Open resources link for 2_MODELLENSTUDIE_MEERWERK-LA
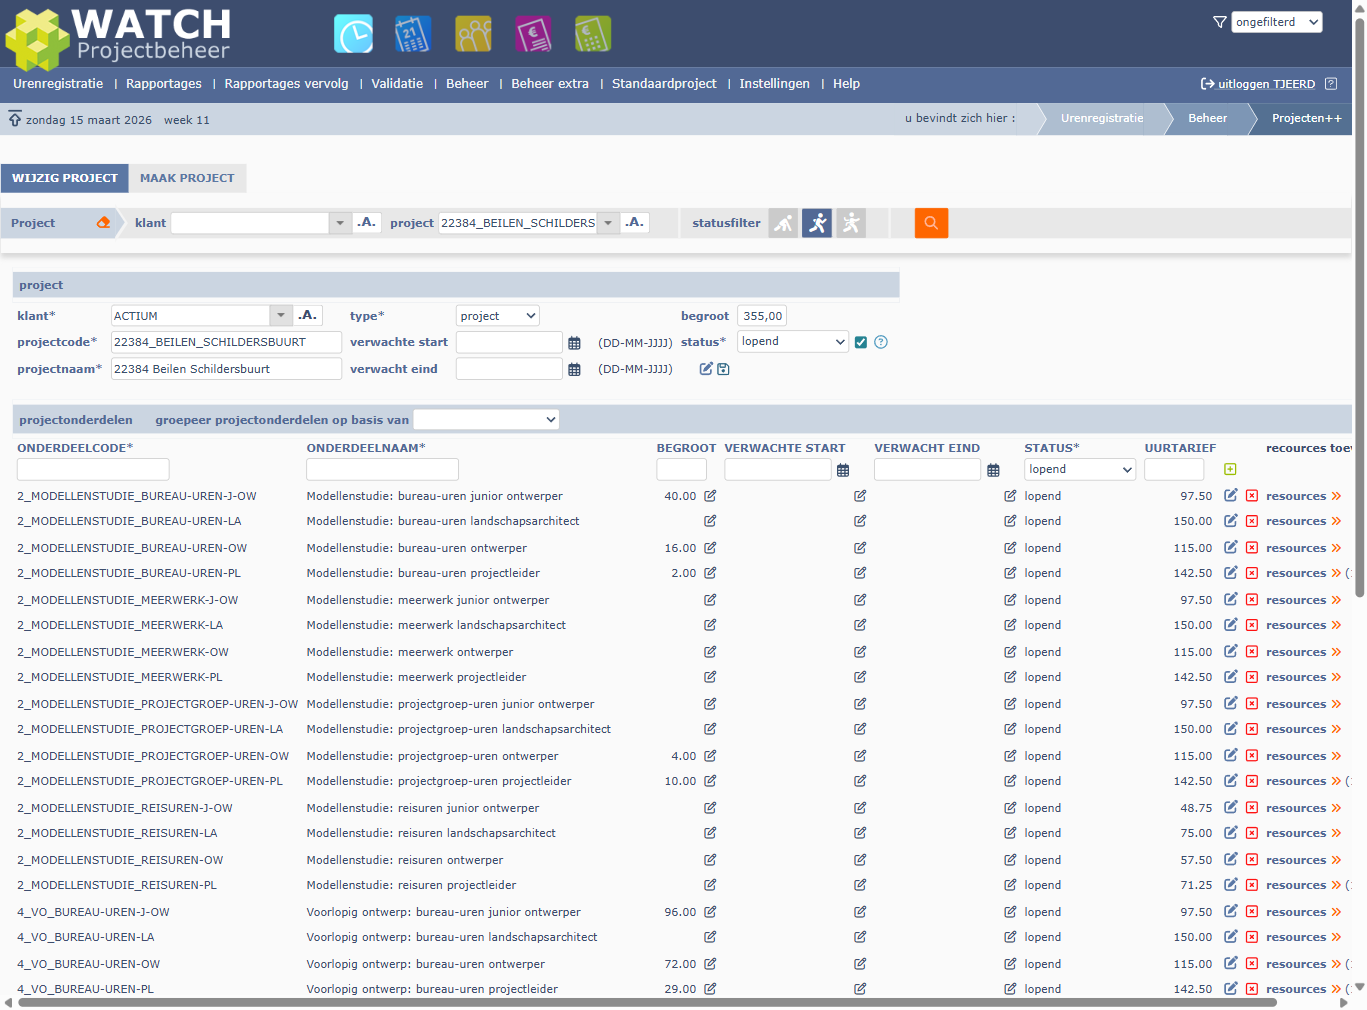This screenshot has width=1367, height=1010. [1295, 626]
